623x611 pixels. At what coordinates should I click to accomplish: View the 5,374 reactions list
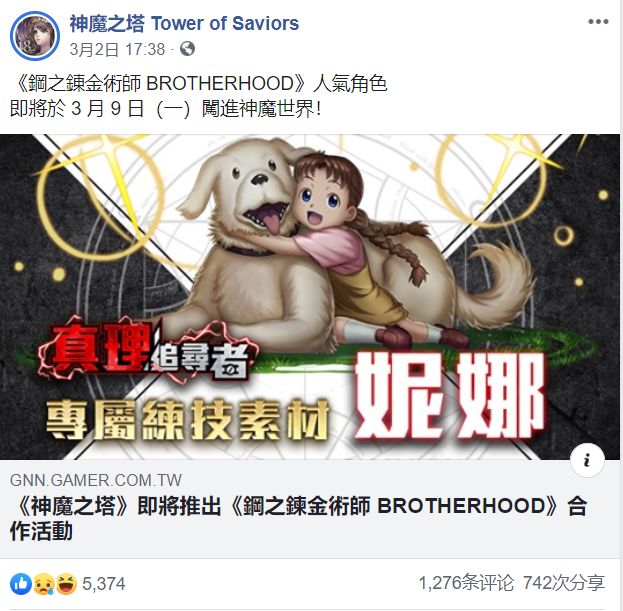pos(104,584)
